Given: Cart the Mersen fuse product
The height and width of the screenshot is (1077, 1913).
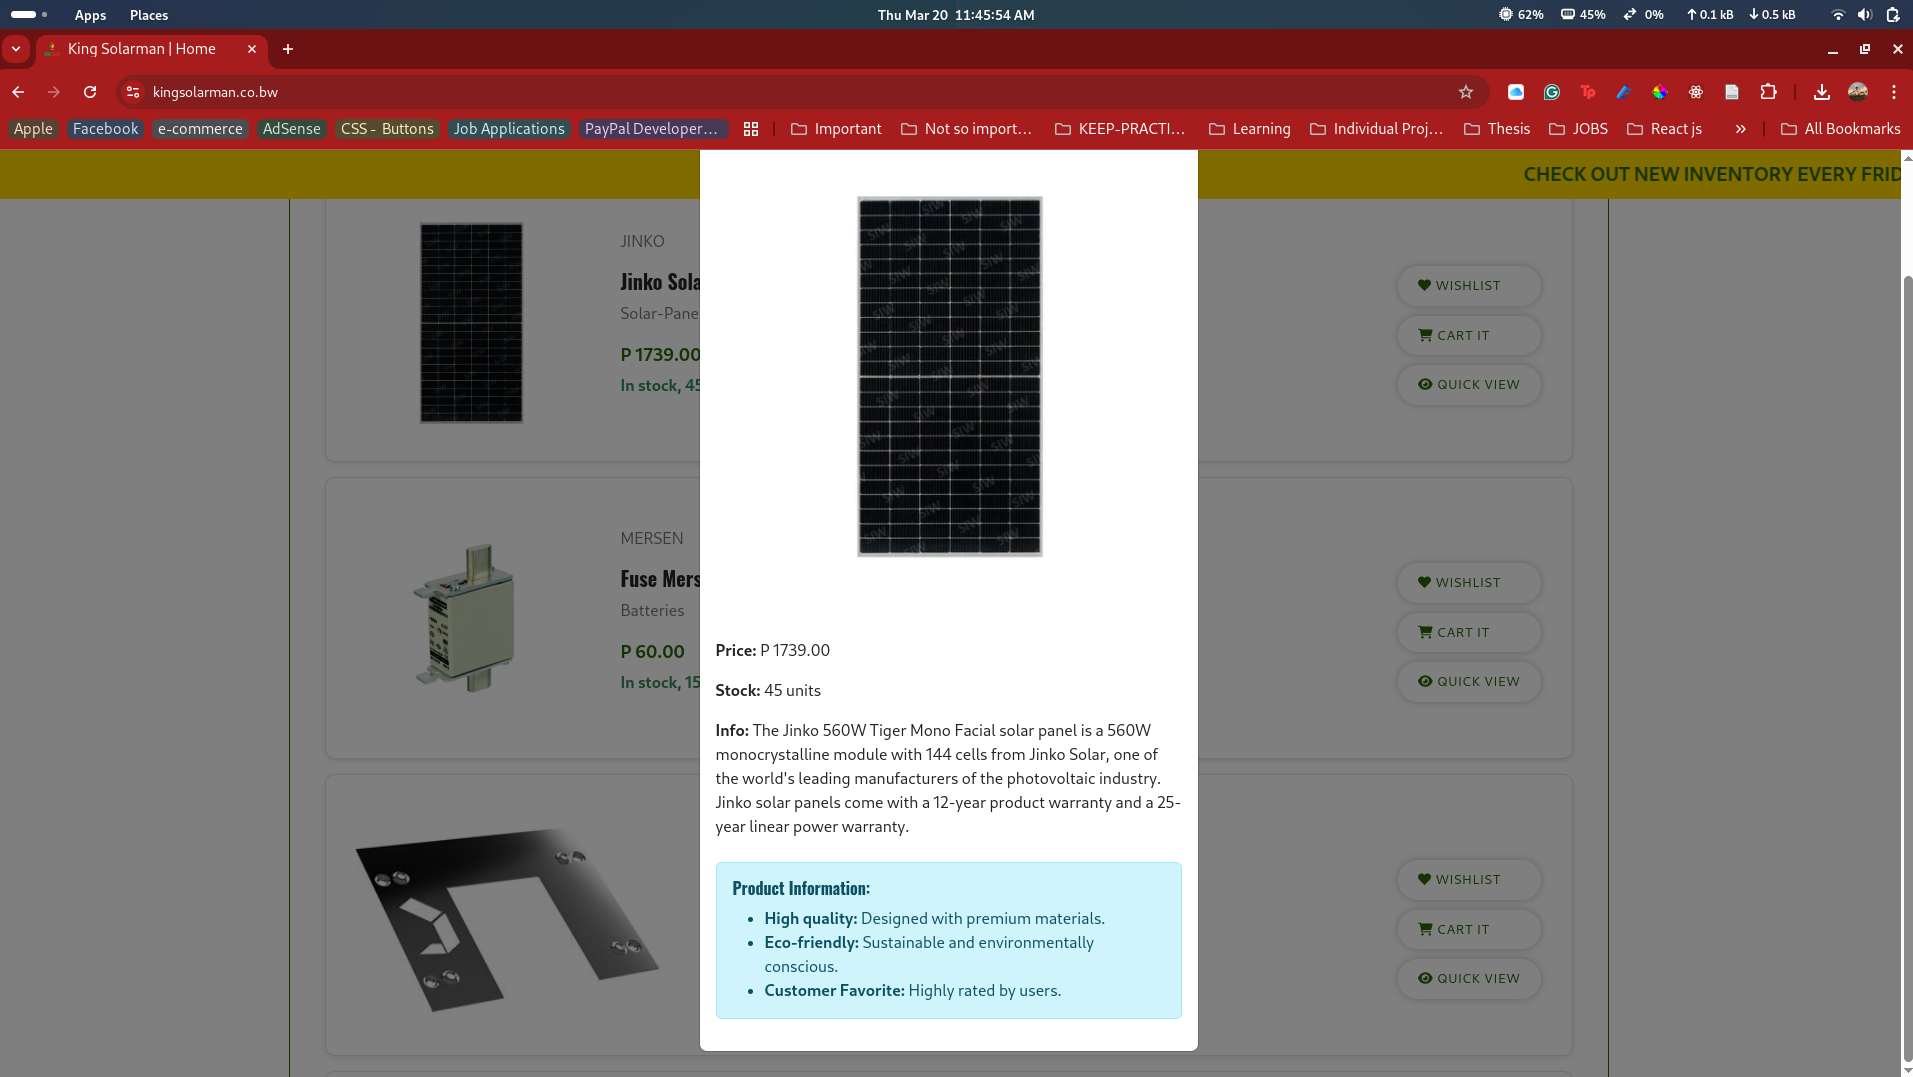Looking at the screenshot, I should point(1468,633).
